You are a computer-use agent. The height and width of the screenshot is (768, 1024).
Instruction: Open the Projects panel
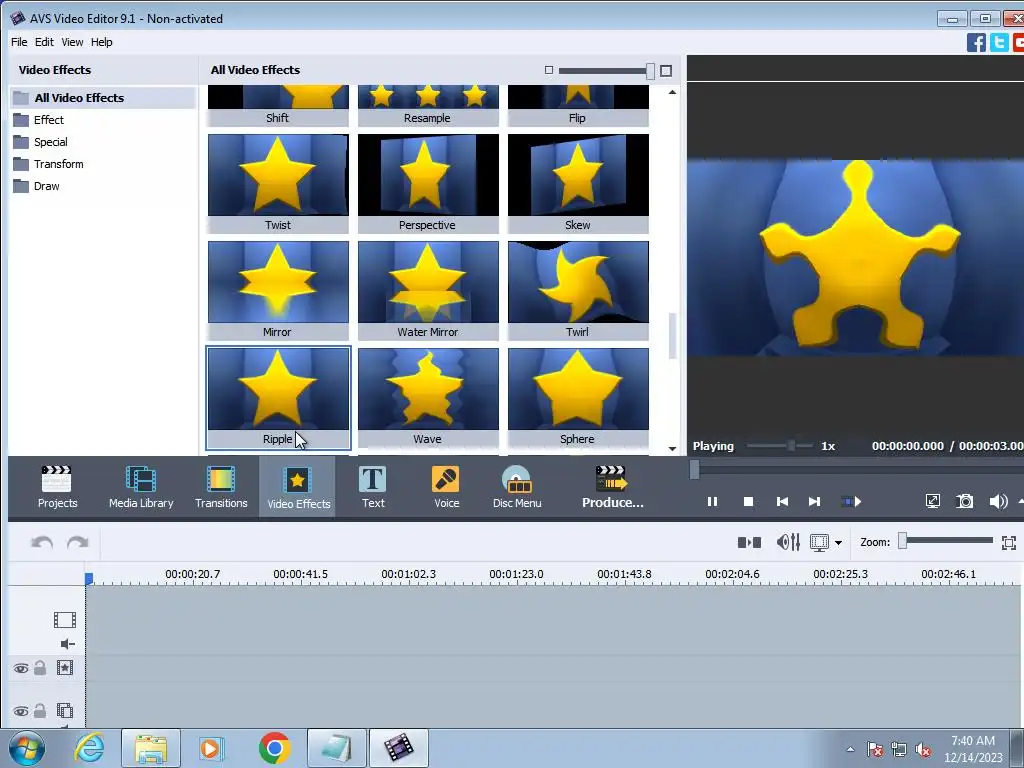click(x=57, y=487)
